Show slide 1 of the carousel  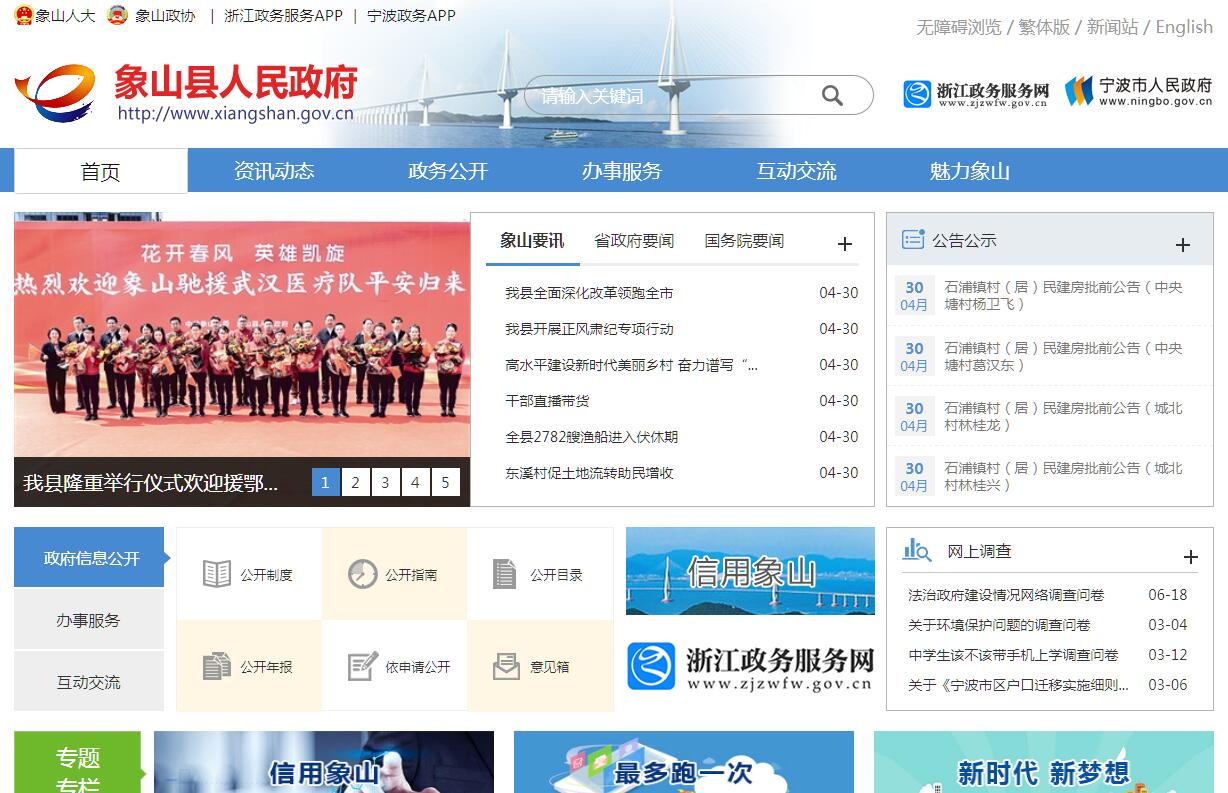point(326,482)
